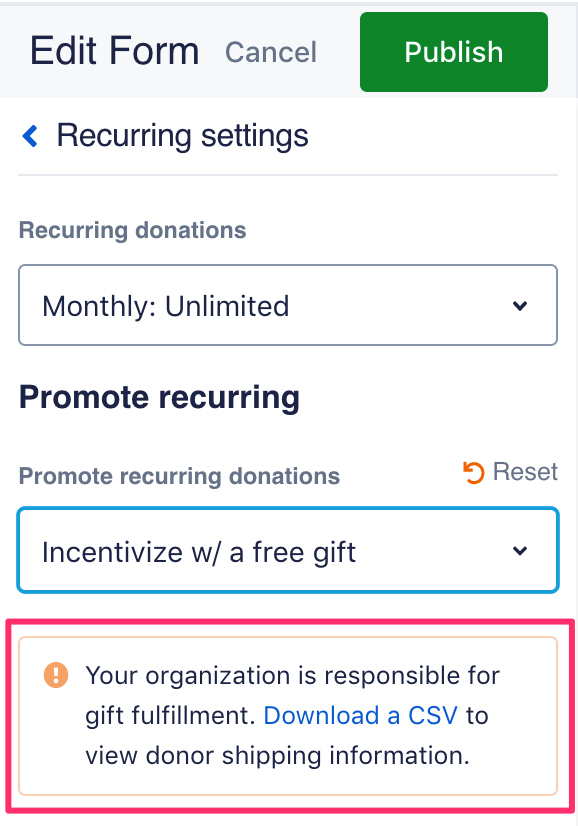Screen dimensions: 578x826
Task: Click the view donor shipping information text
Action: tap(277, 756)
